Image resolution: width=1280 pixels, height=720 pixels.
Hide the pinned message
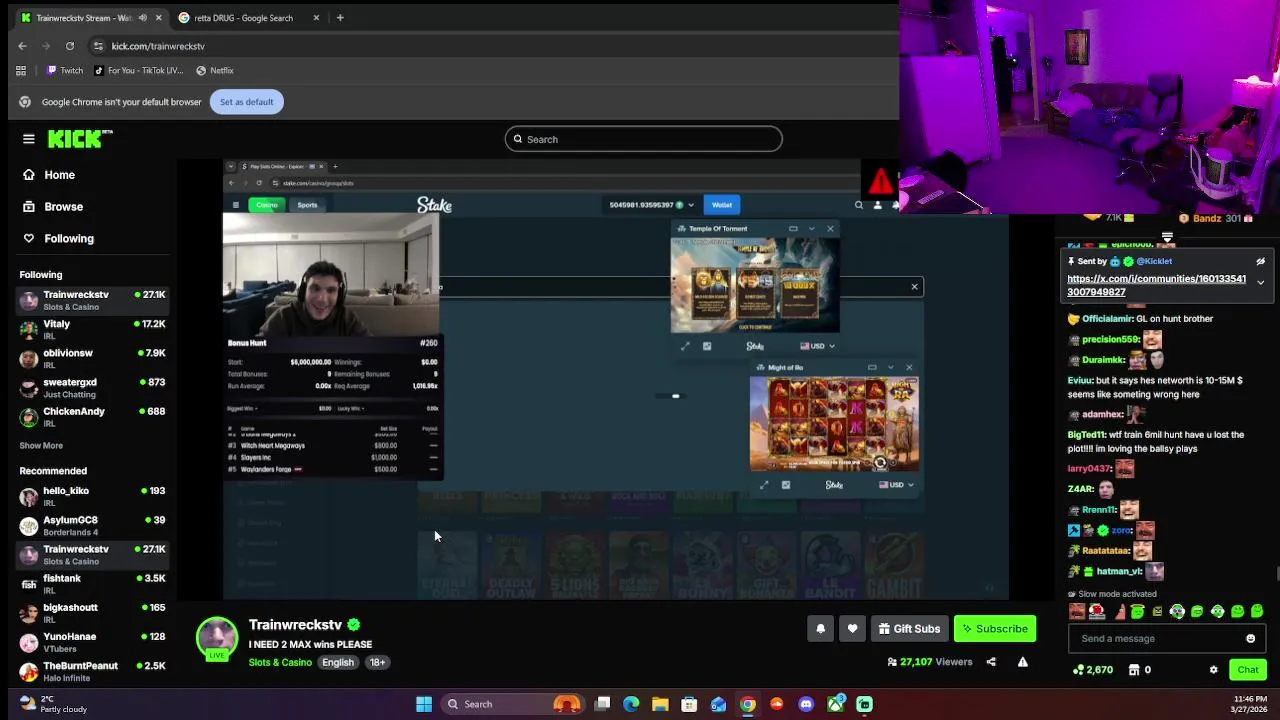click(1260, 262)
